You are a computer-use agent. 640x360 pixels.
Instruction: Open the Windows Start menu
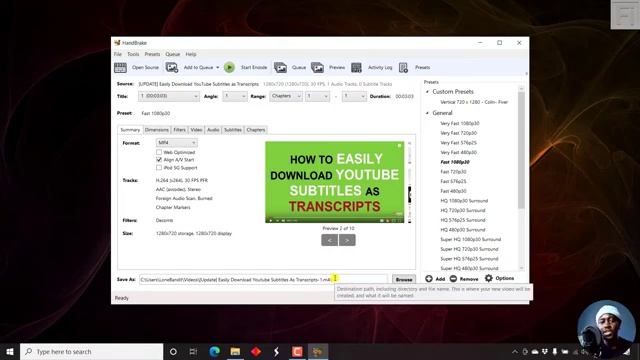(10, 351)
